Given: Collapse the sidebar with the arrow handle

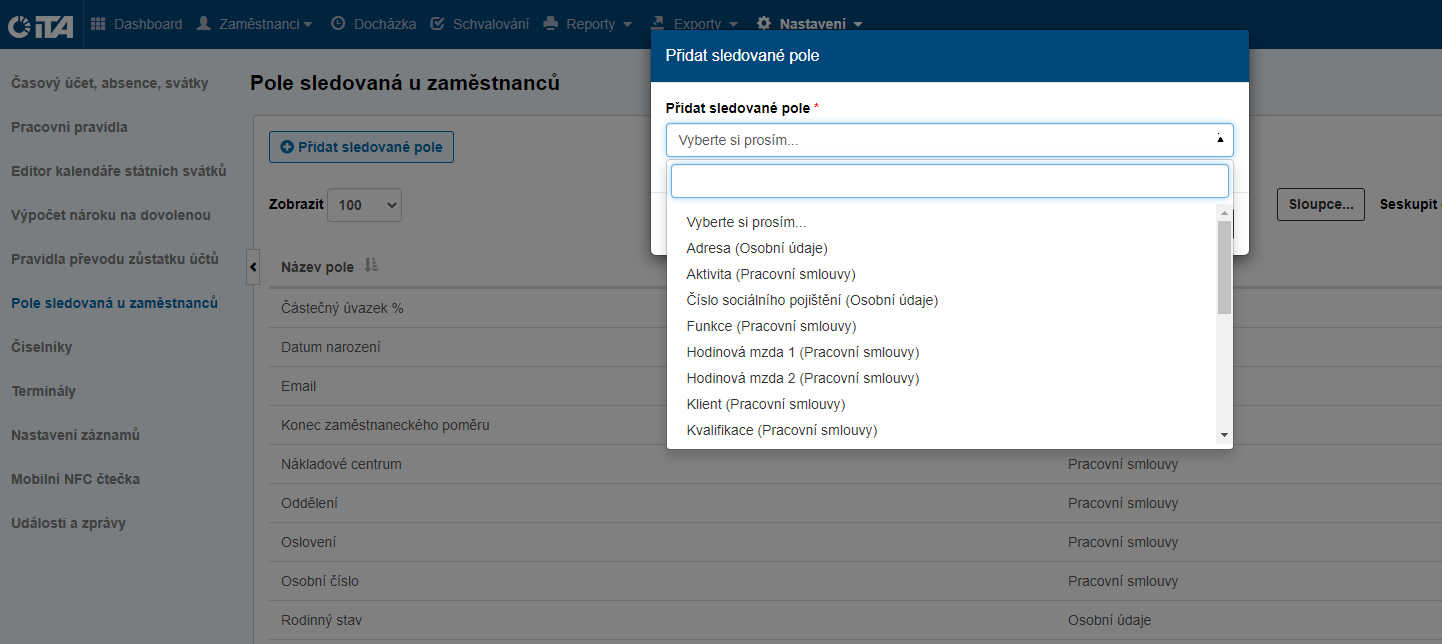Looking at the screenshot, I should 252,267.
